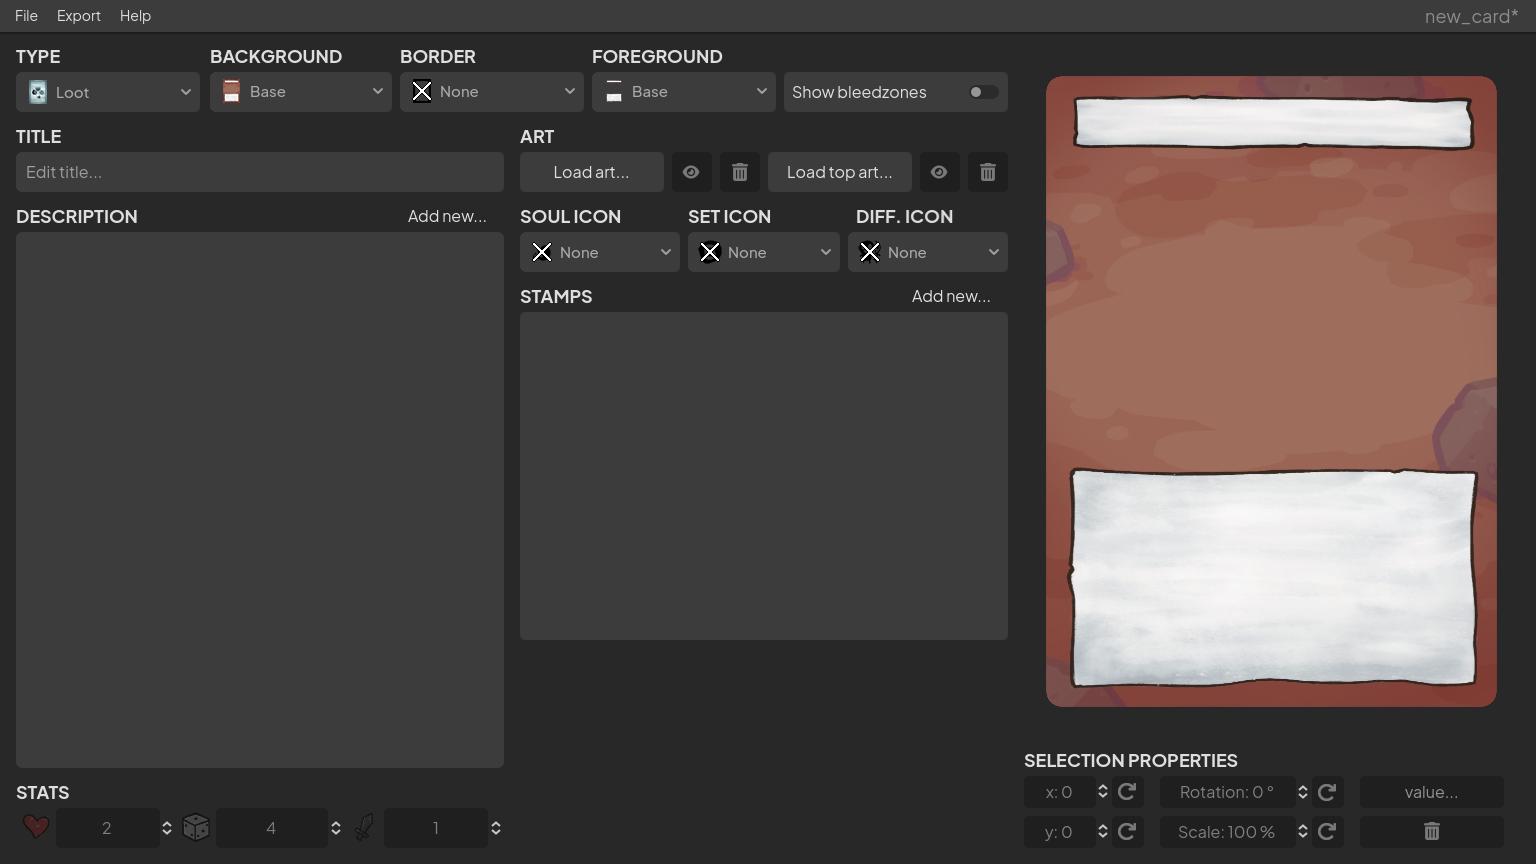Click the Rotation field
This screenshot has width=1536, height=864.
[1227, 792]
